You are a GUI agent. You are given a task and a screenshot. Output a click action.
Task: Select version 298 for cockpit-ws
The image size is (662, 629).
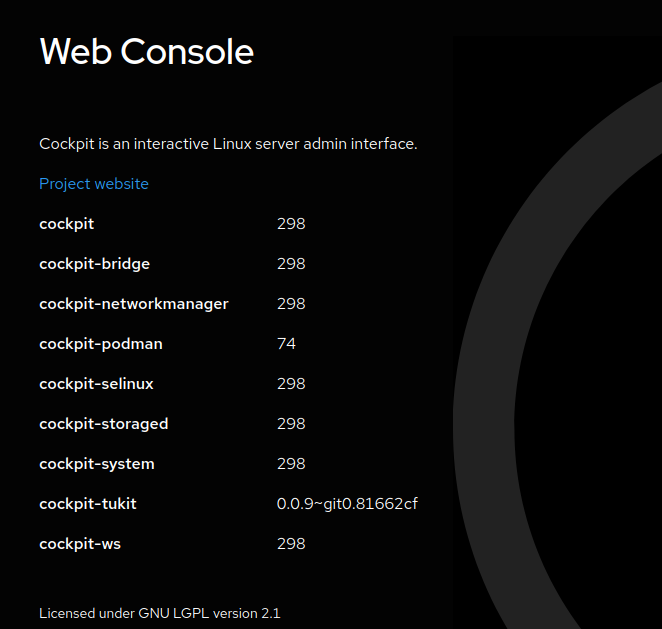[x=291, y=544]
